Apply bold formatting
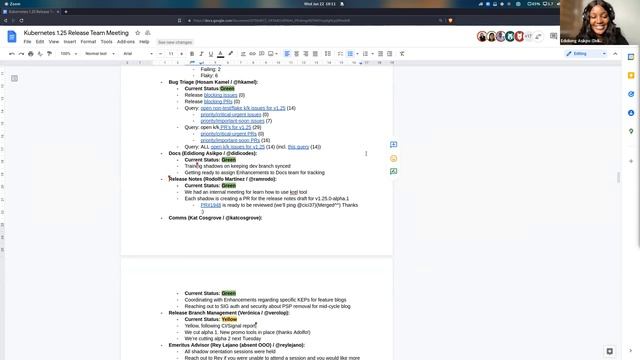Viewport: 640px width, 360px height. (x=192, y=54)
